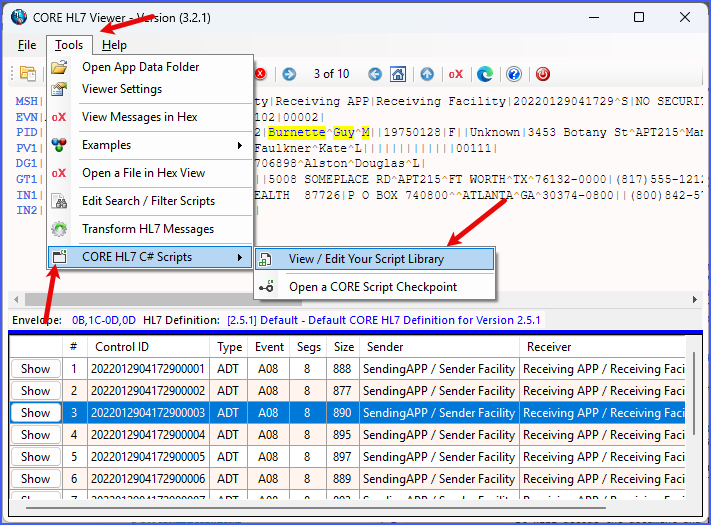Click the Receiver column header

tap(602, 347)
